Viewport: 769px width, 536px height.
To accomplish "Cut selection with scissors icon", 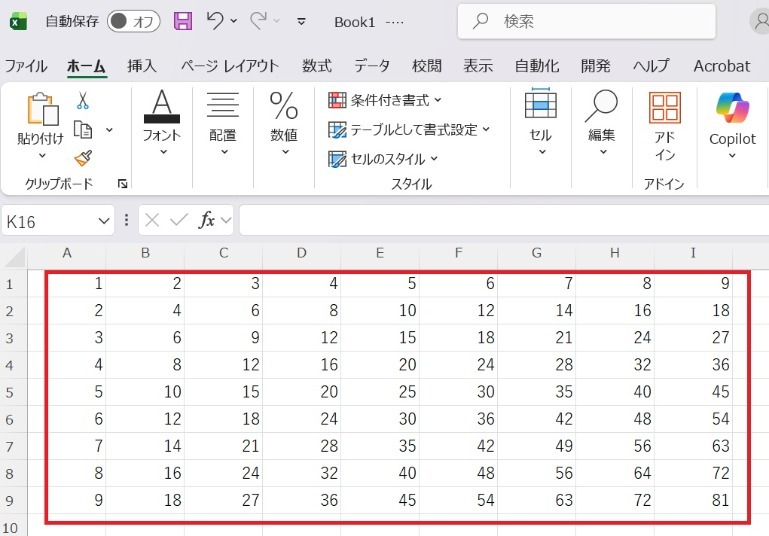I will (x=82, y=100).
